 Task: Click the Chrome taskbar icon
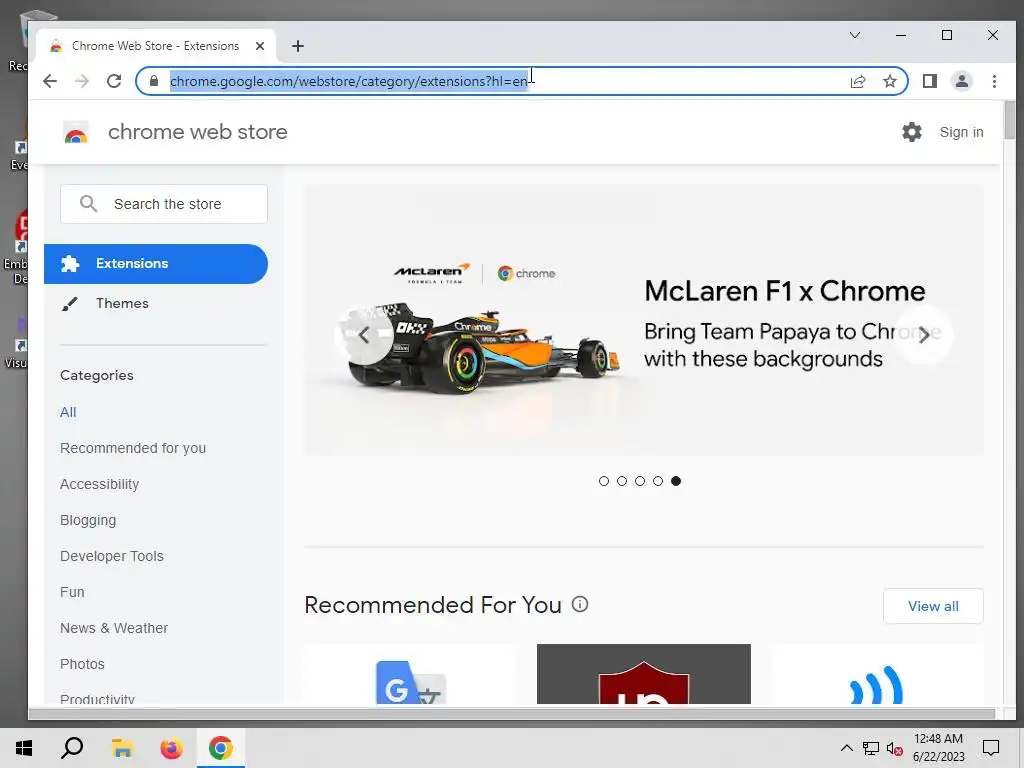[221, 748]
